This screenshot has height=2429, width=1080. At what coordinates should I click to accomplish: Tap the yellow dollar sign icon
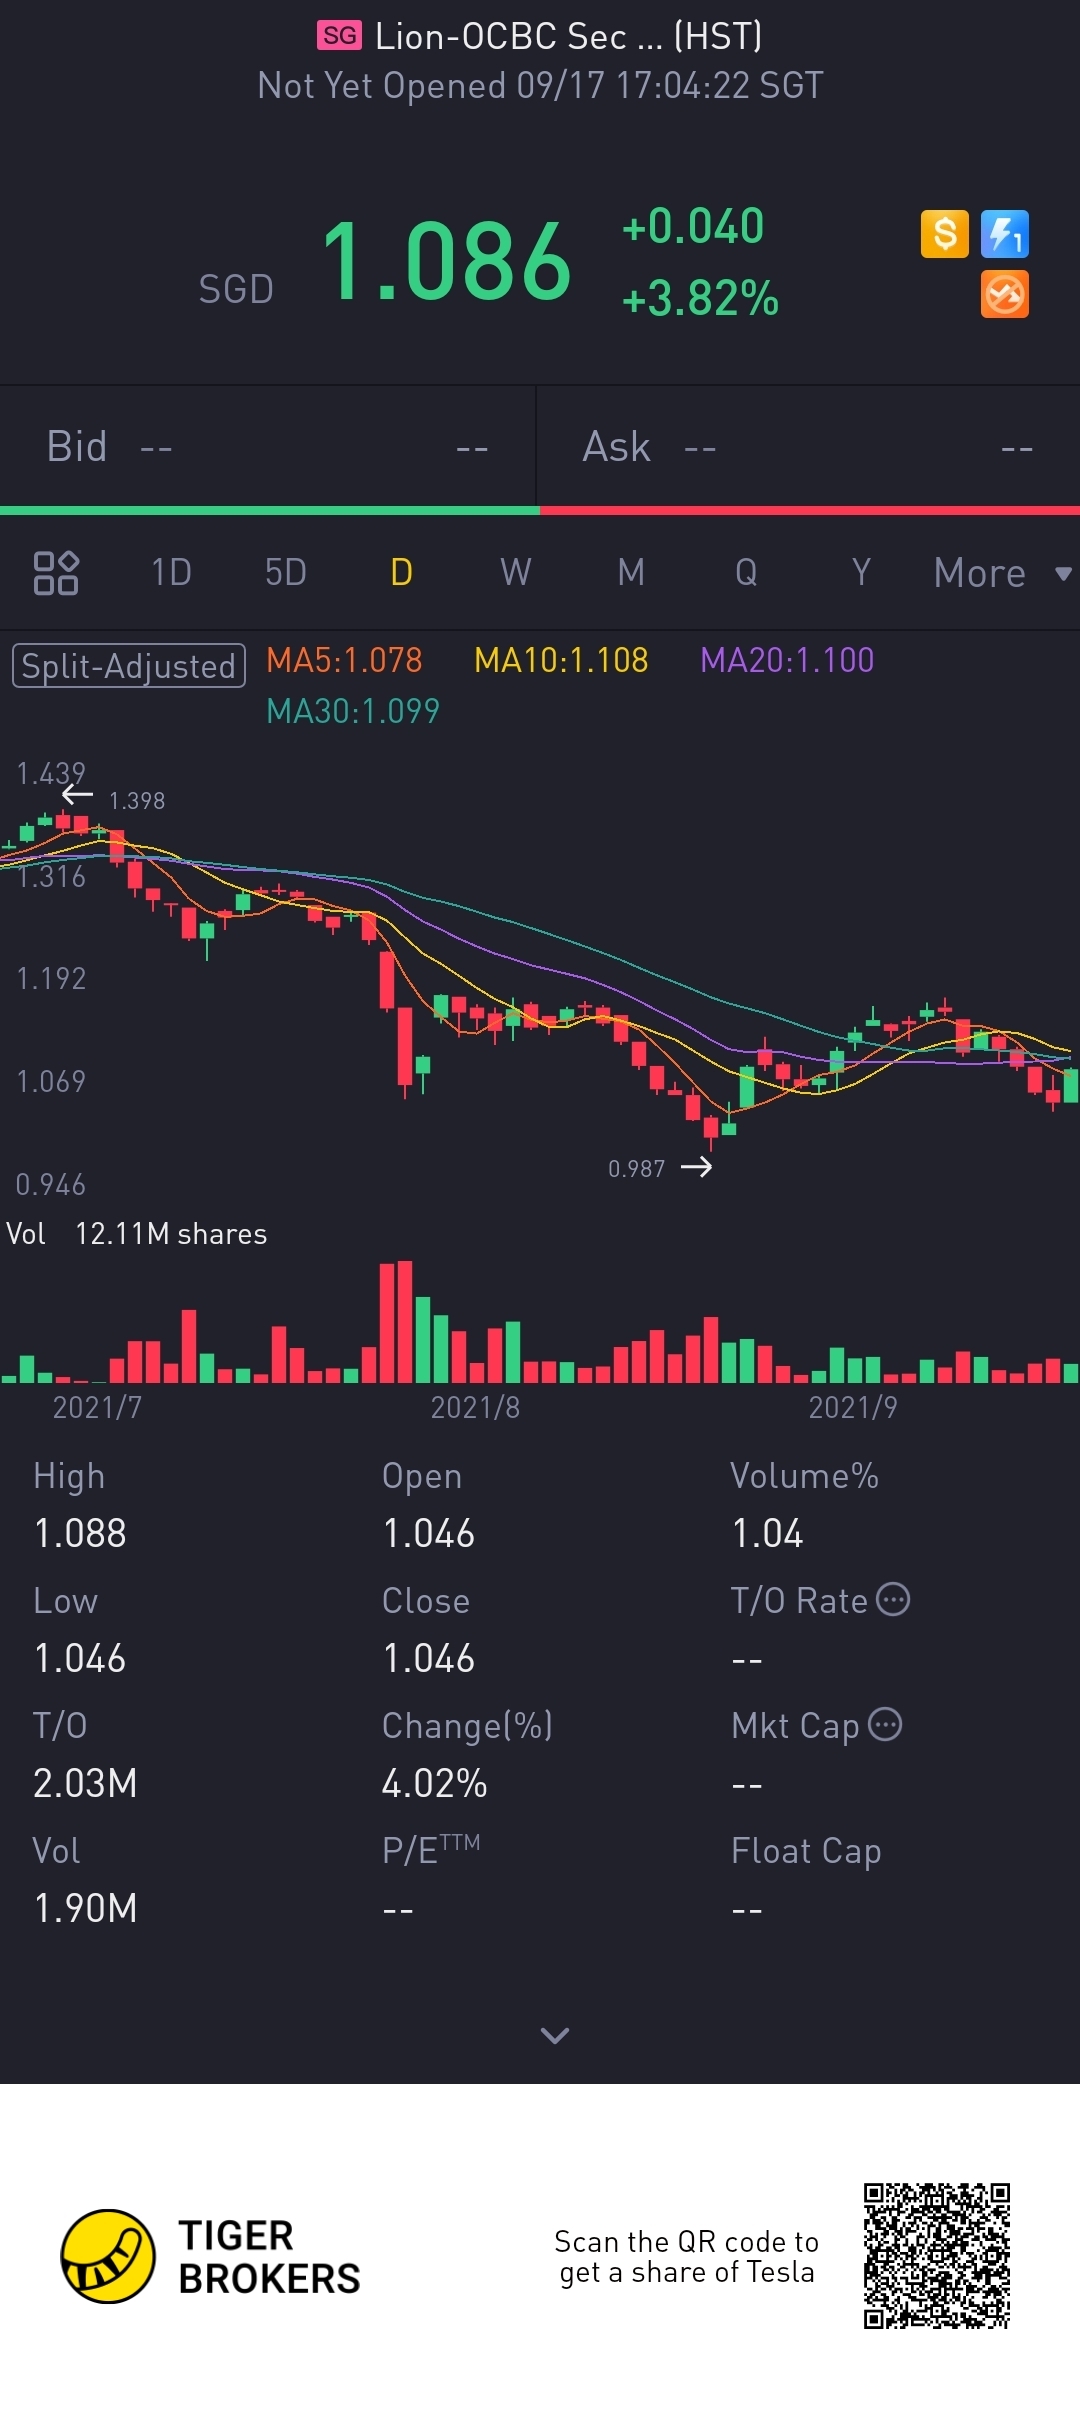pos(945,235)
